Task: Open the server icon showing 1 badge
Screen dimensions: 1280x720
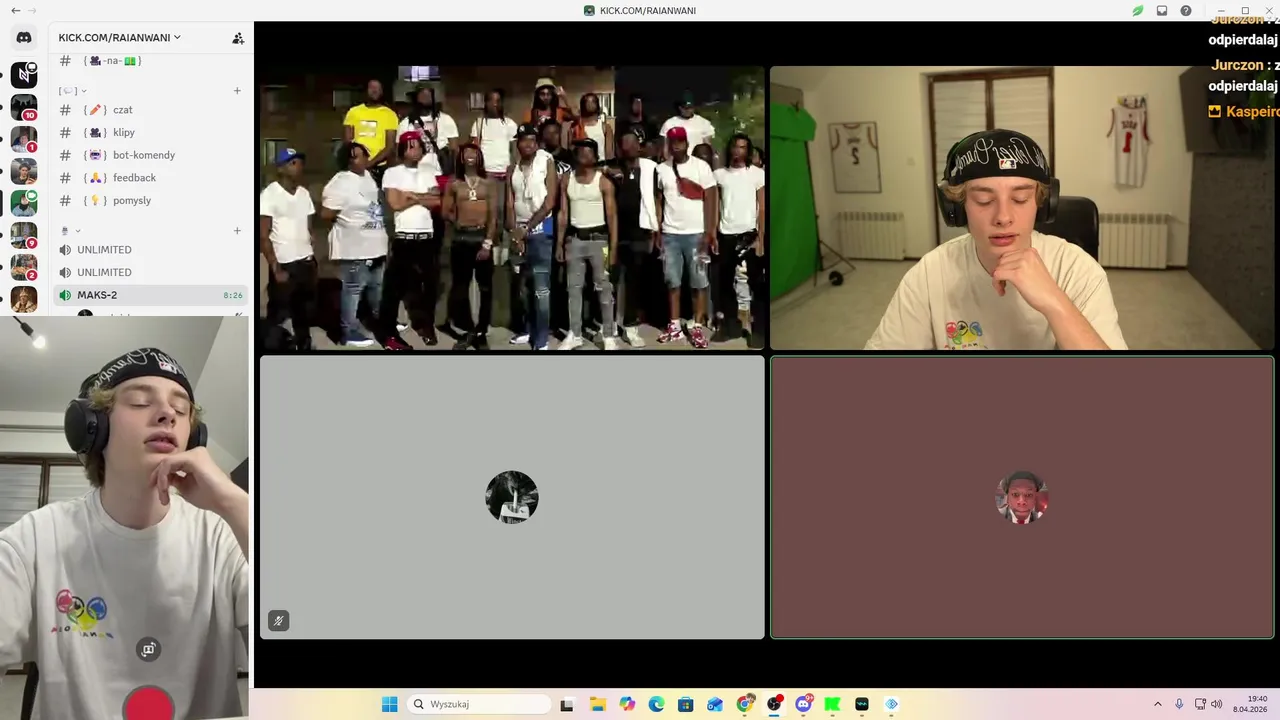Action: click(24, 139)
